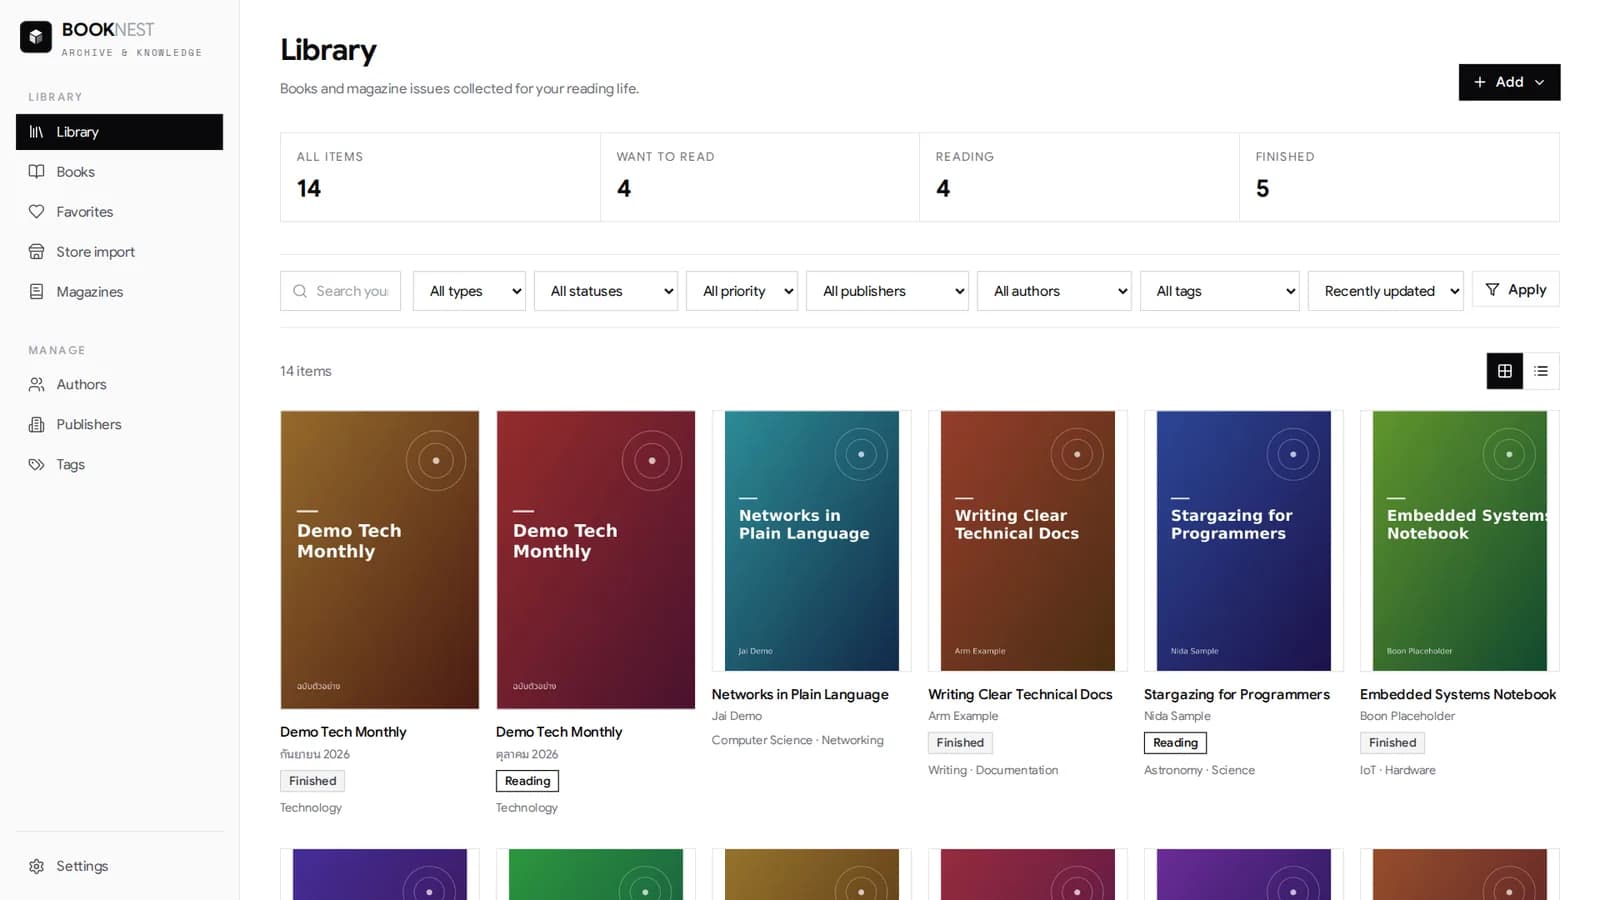This screenshot has height=900, width=1600.
Task: Focus the library search field
Action: pos(340,291)
